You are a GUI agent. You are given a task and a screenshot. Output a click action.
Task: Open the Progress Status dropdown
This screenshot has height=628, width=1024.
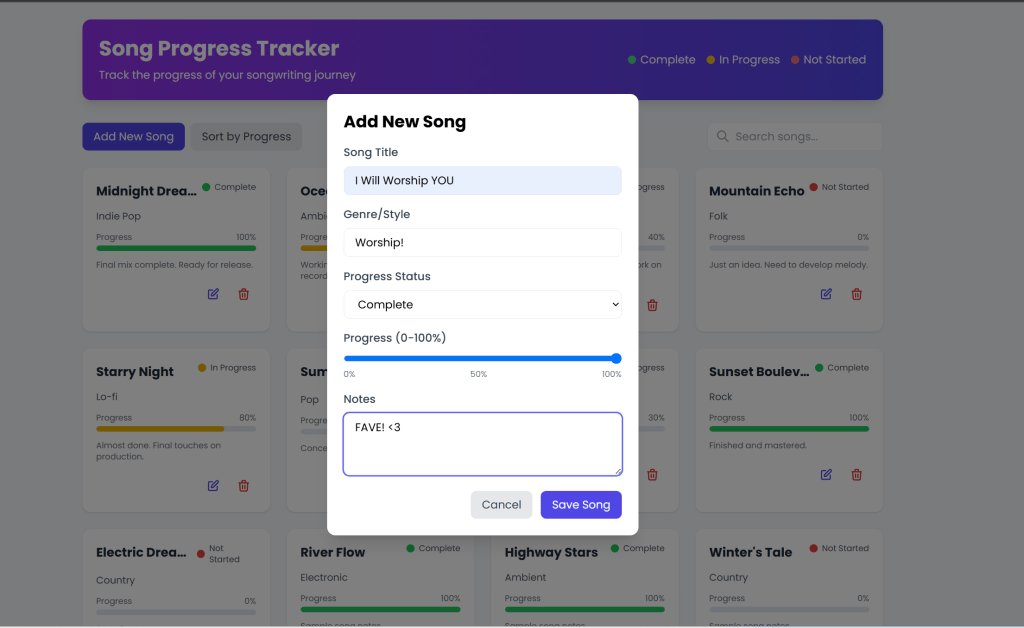coord(482,304)
